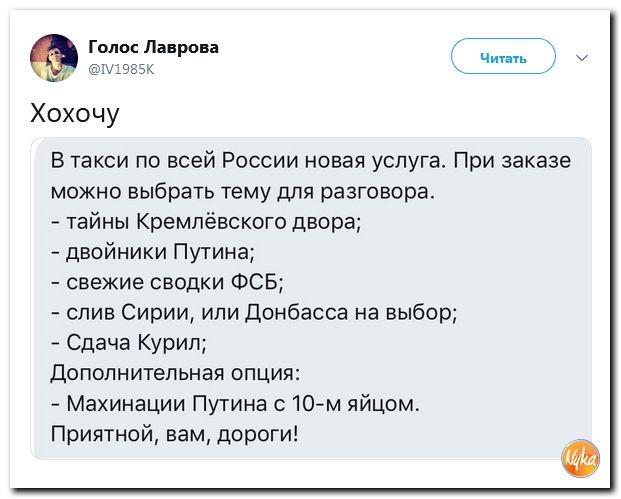Expand the tweet options chevron
This screenshot has width=621, height=499.
pyautogui.click(x=582, y=58)
